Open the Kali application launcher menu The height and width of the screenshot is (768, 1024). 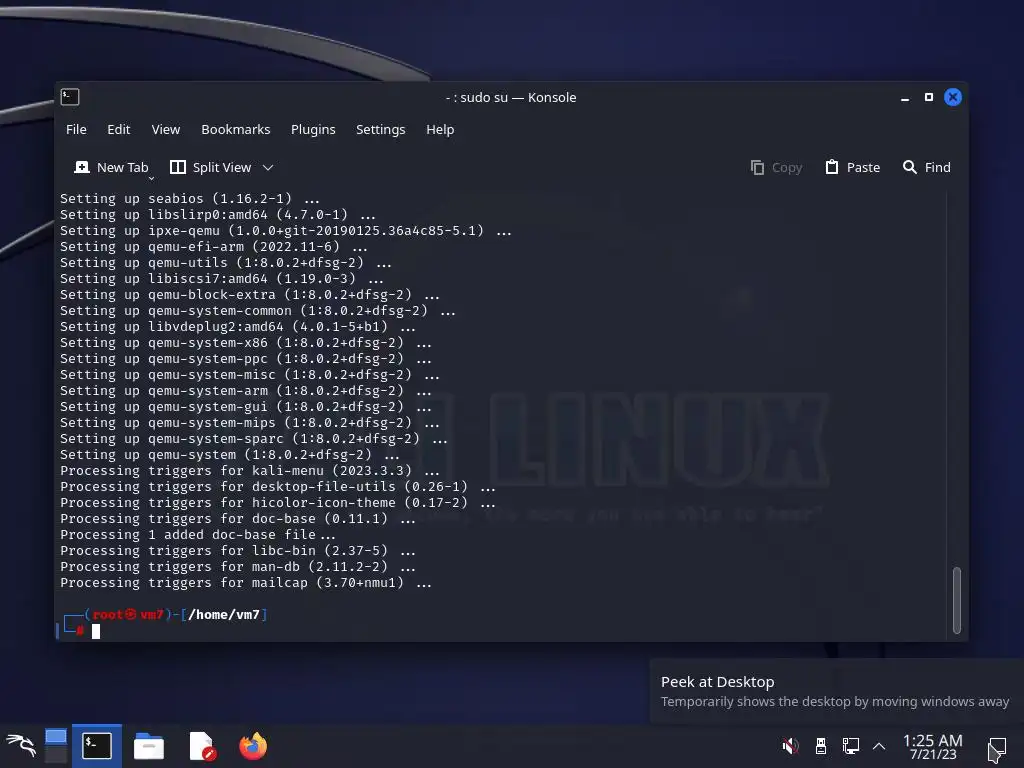pyautogui.click(x=21, y=745)
